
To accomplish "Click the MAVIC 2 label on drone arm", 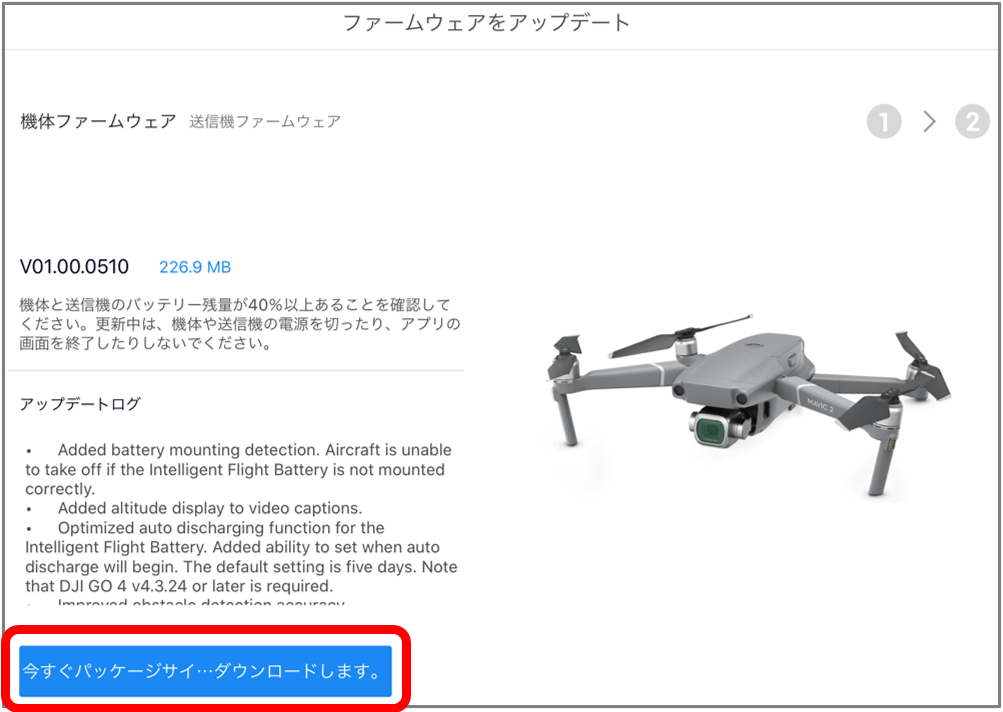I will pos(821,404).
